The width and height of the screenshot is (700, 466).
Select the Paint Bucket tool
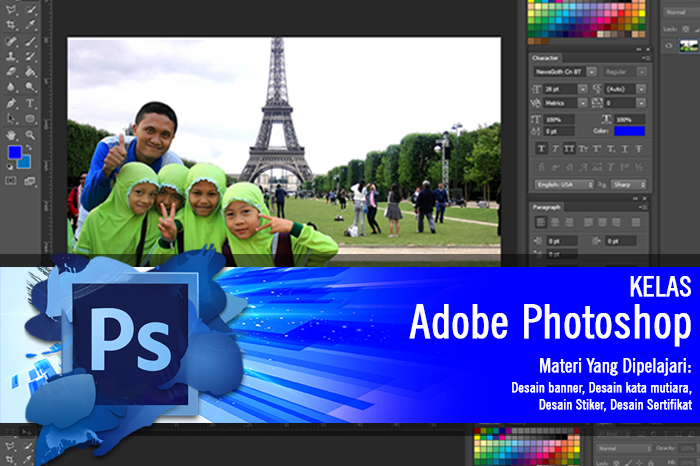tap(30, 71)
